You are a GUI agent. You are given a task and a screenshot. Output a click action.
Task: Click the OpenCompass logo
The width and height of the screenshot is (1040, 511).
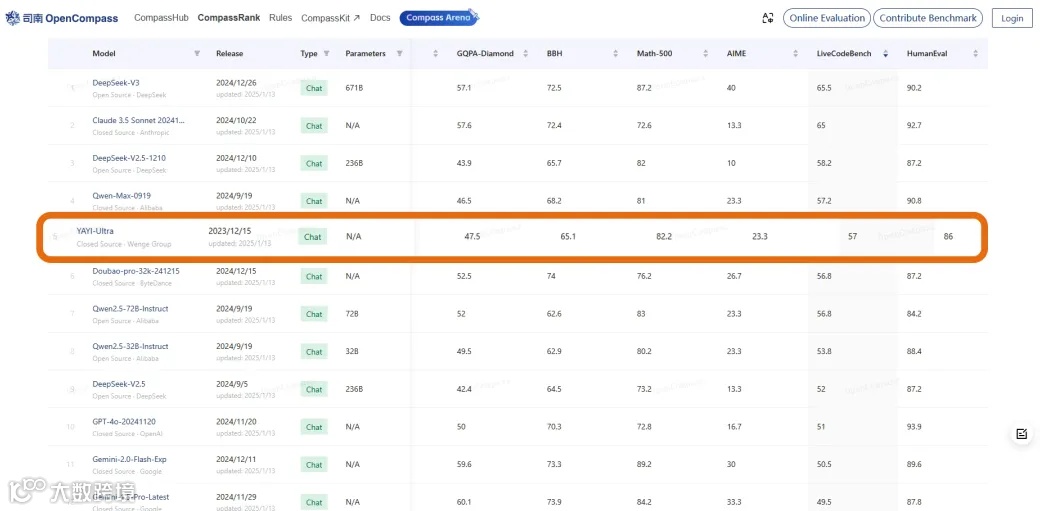[62, 19]
